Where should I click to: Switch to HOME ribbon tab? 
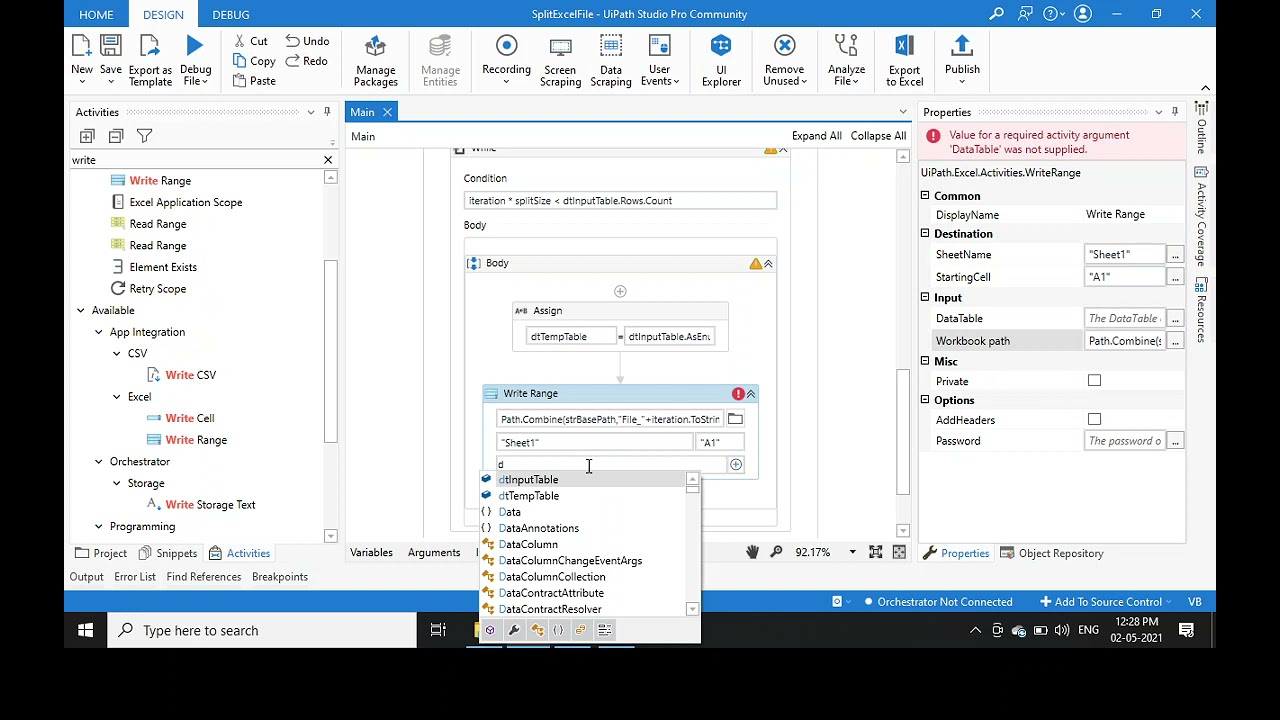coord(96,14)
